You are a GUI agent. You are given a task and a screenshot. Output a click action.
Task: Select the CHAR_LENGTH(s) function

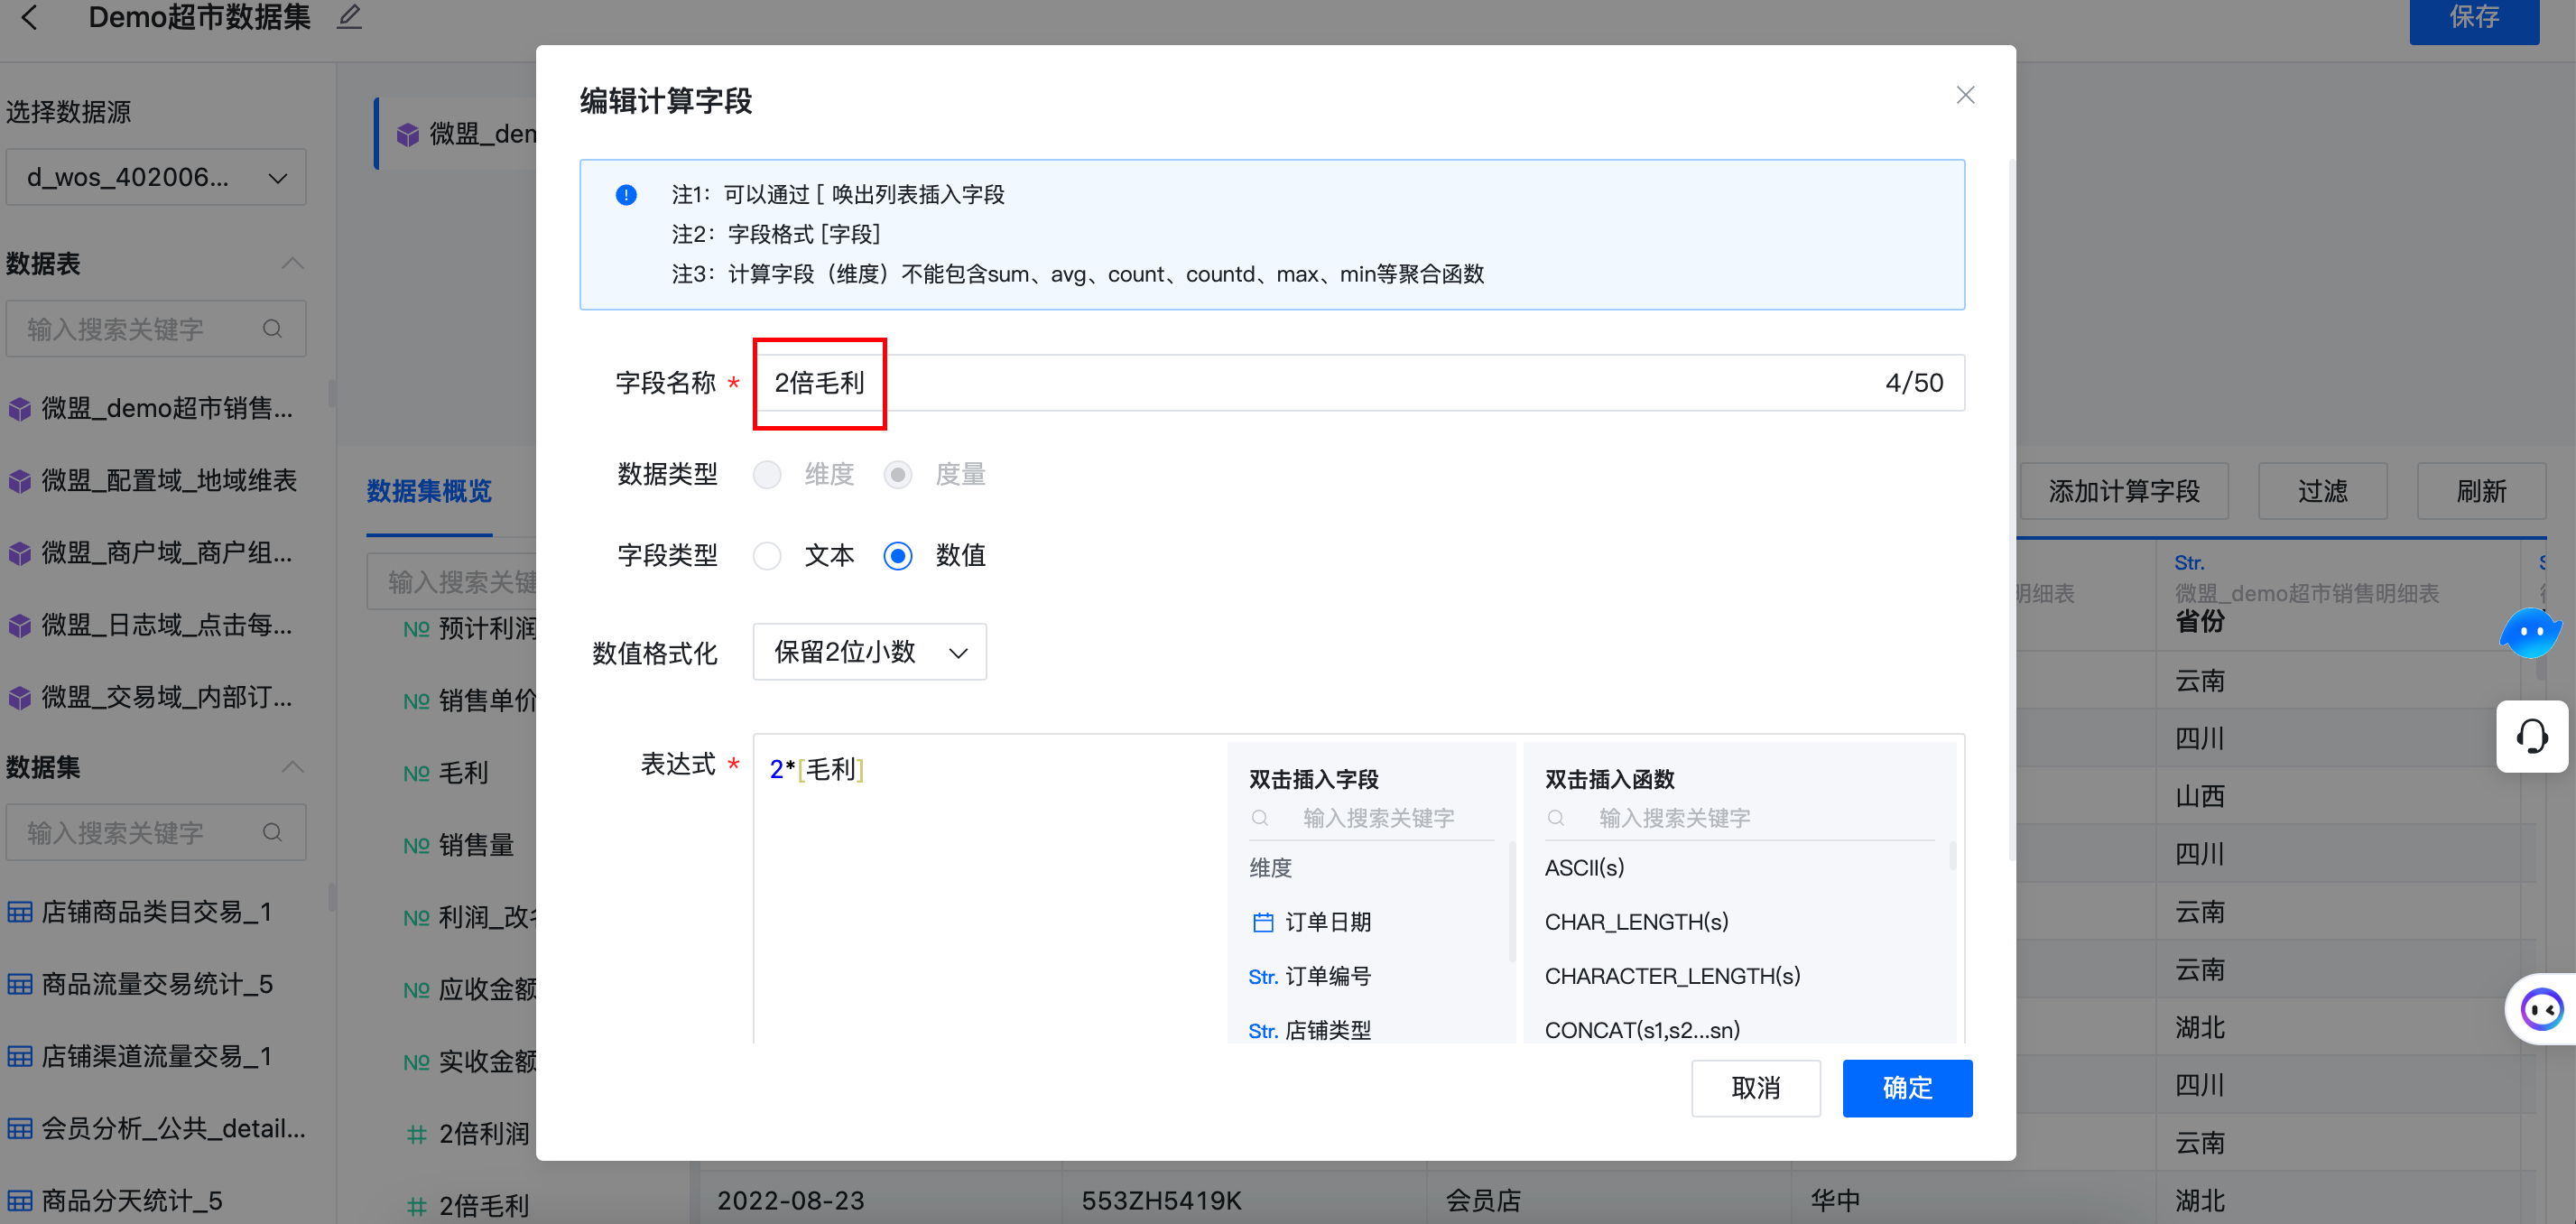coord(1636,922)
